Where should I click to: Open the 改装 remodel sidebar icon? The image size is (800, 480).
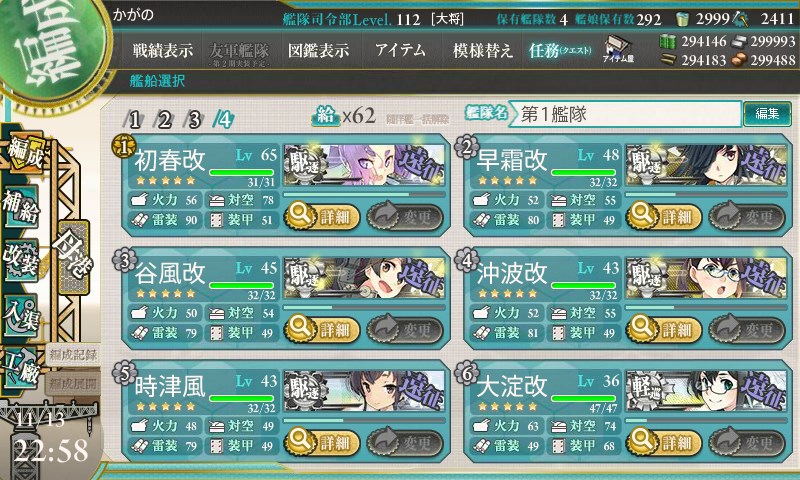[x=21, y=260]
